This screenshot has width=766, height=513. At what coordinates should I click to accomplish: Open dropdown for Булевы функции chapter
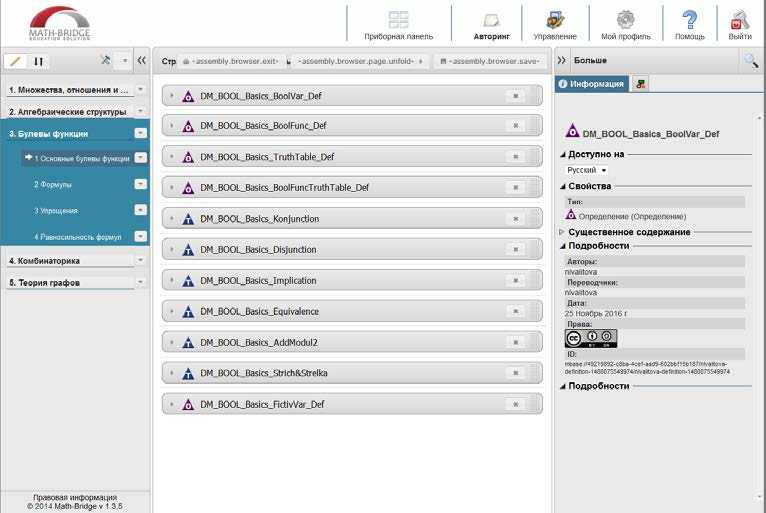coord(141,133)
